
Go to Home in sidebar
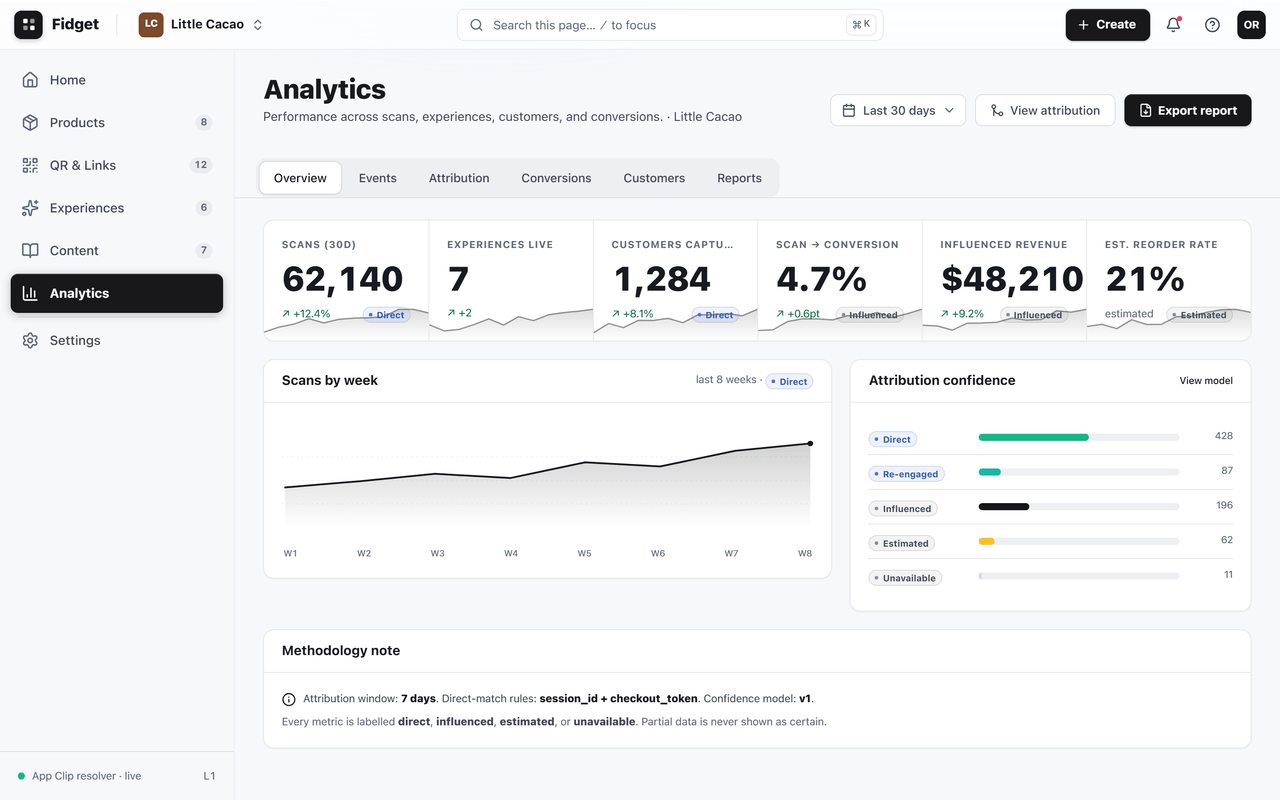coord(117,80)
